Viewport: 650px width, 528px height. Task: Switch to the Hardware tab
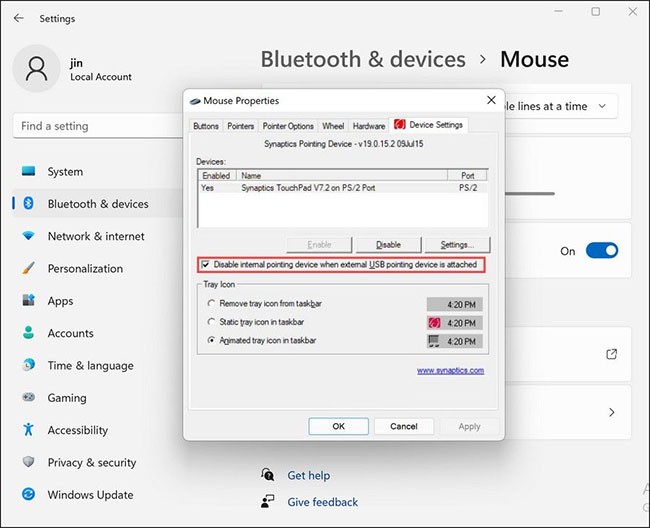369,126
